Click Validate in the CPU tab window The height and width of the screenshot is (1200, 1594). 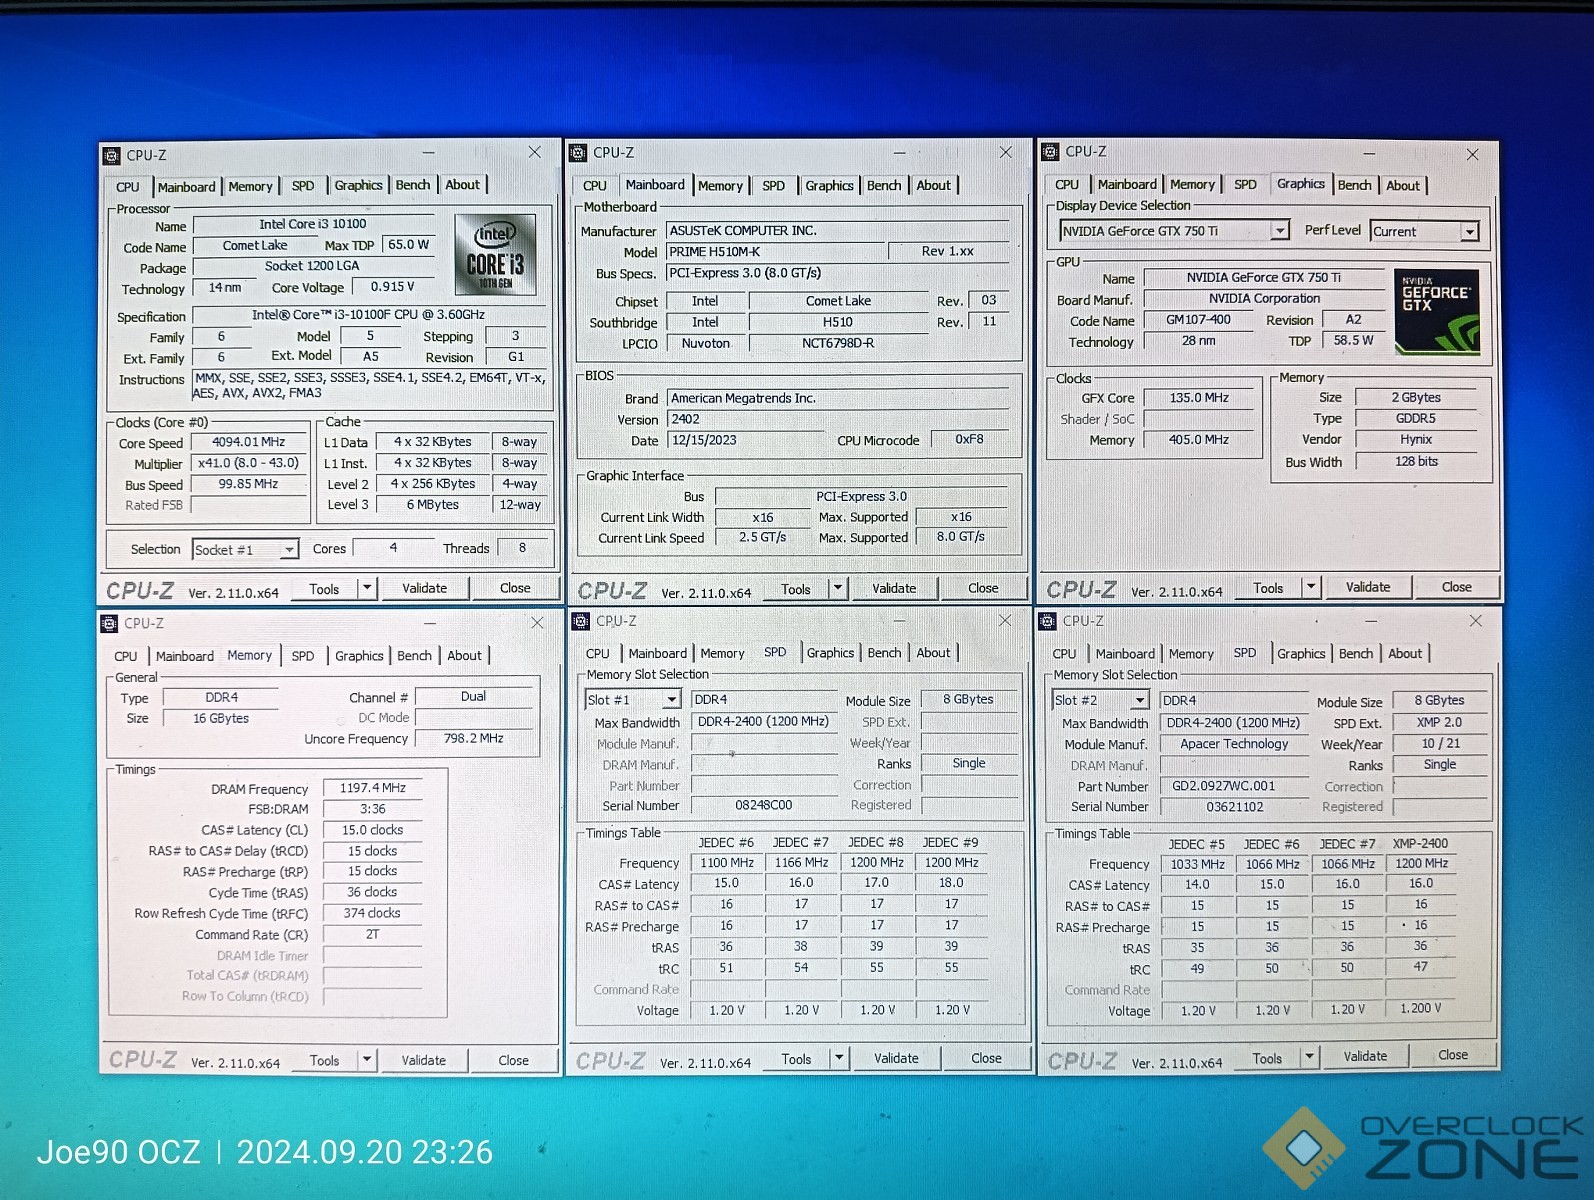click(x=425, y=589)
